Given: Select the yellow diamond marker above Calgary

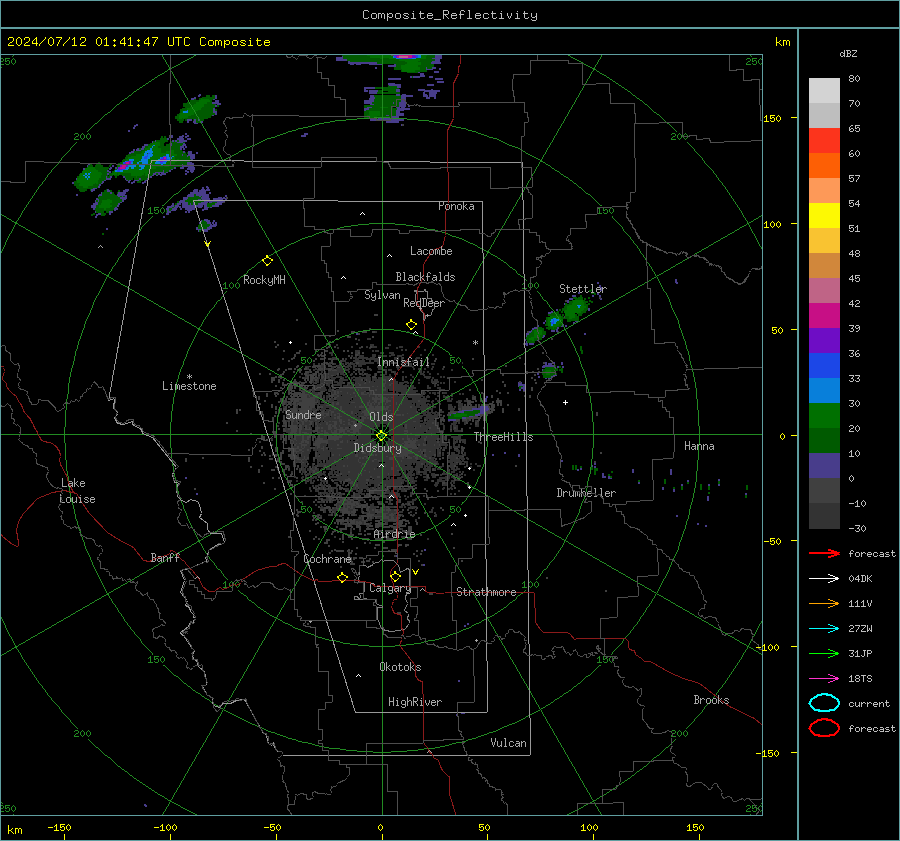Looking at the screenshot, I should (x=395, y=576).
